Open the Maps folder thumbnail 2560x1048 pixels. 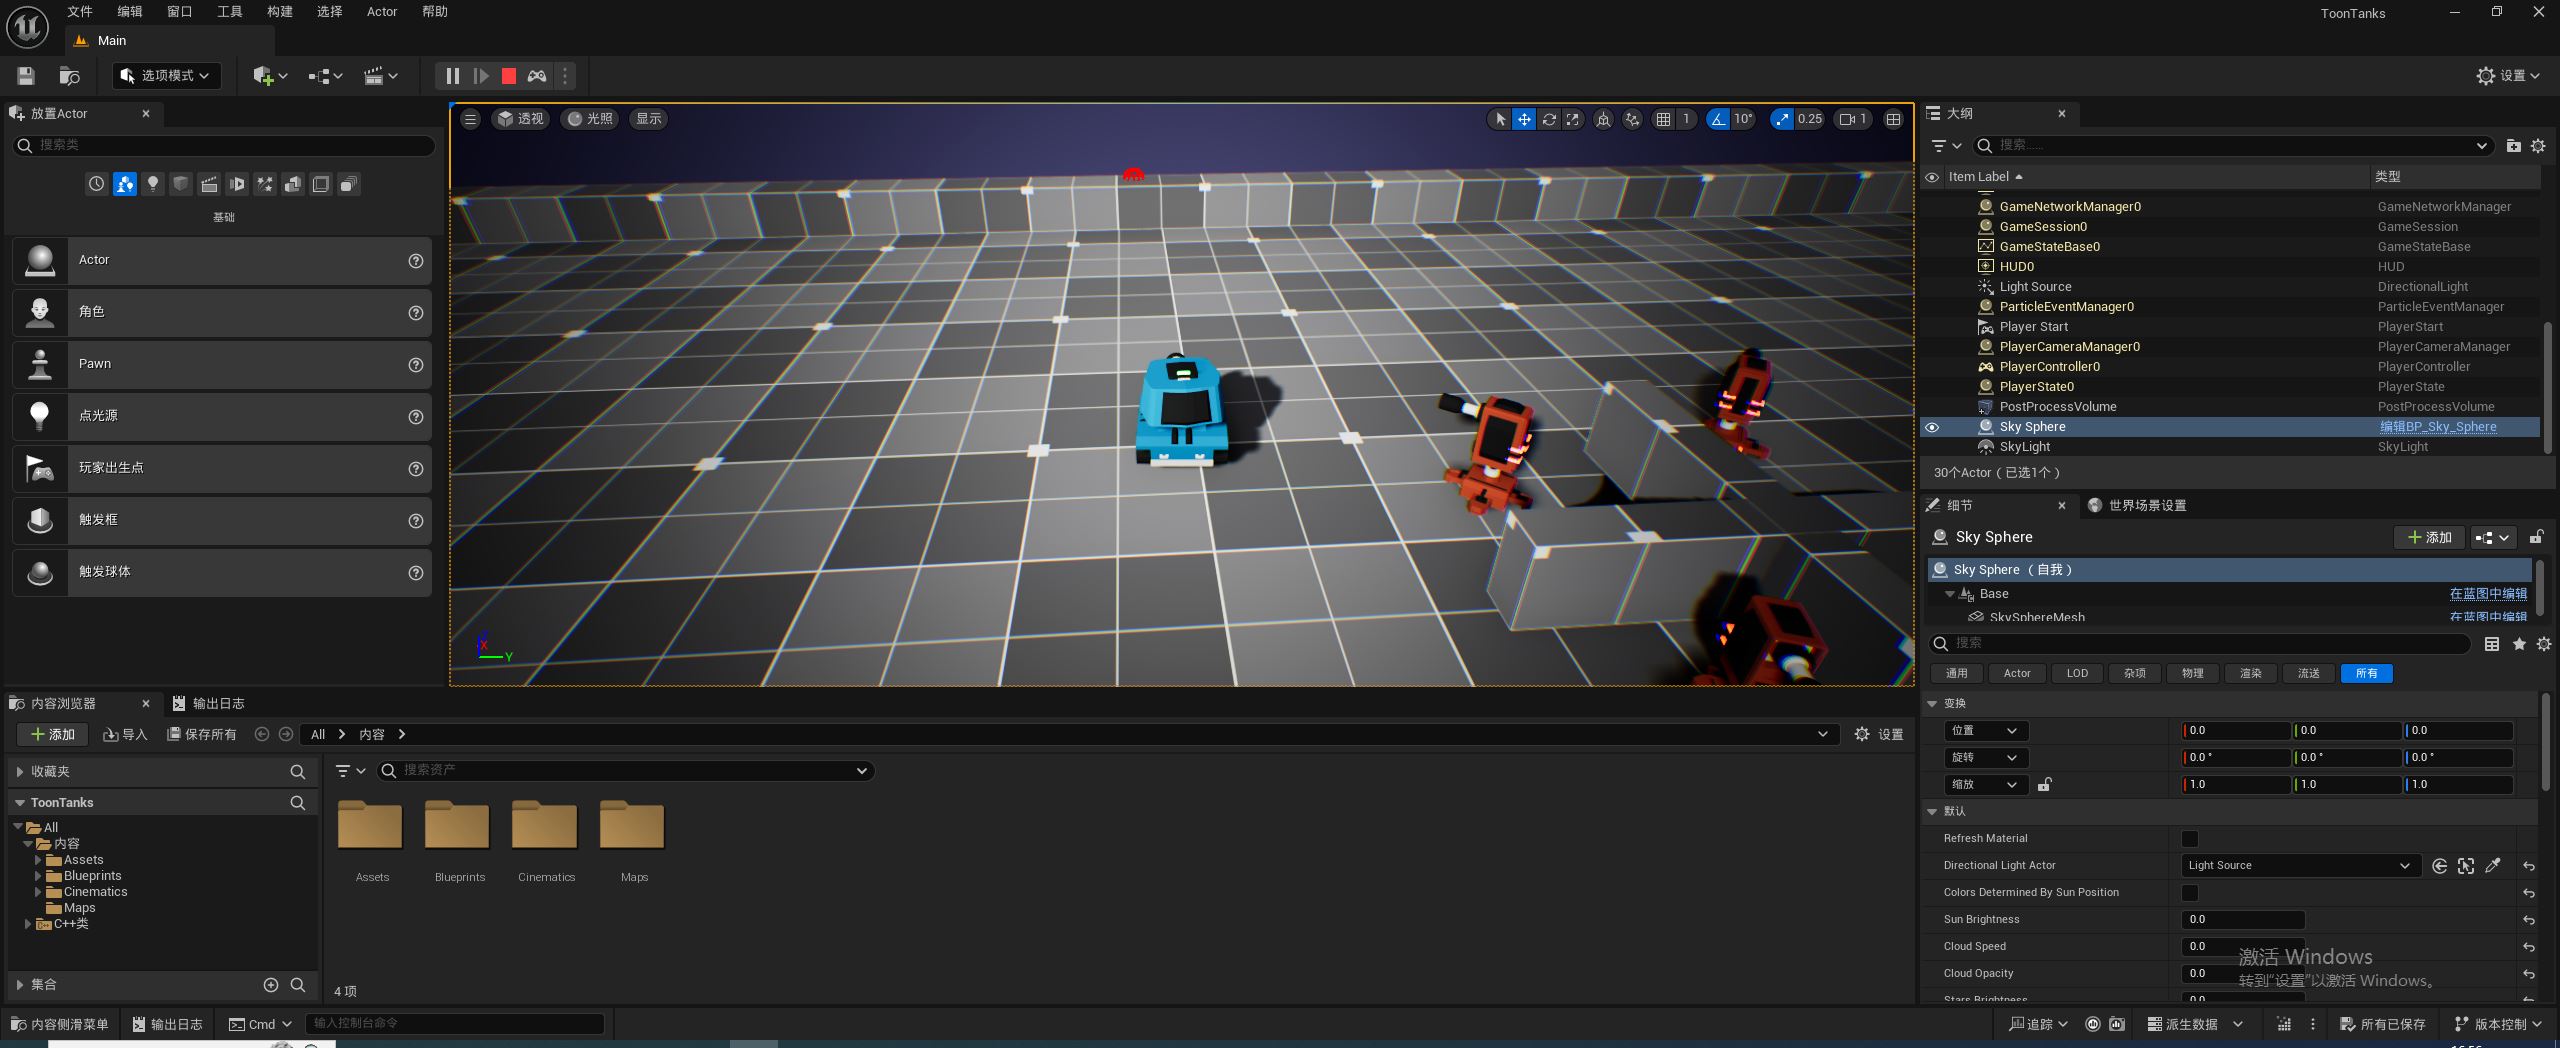[x=632, y=828]
